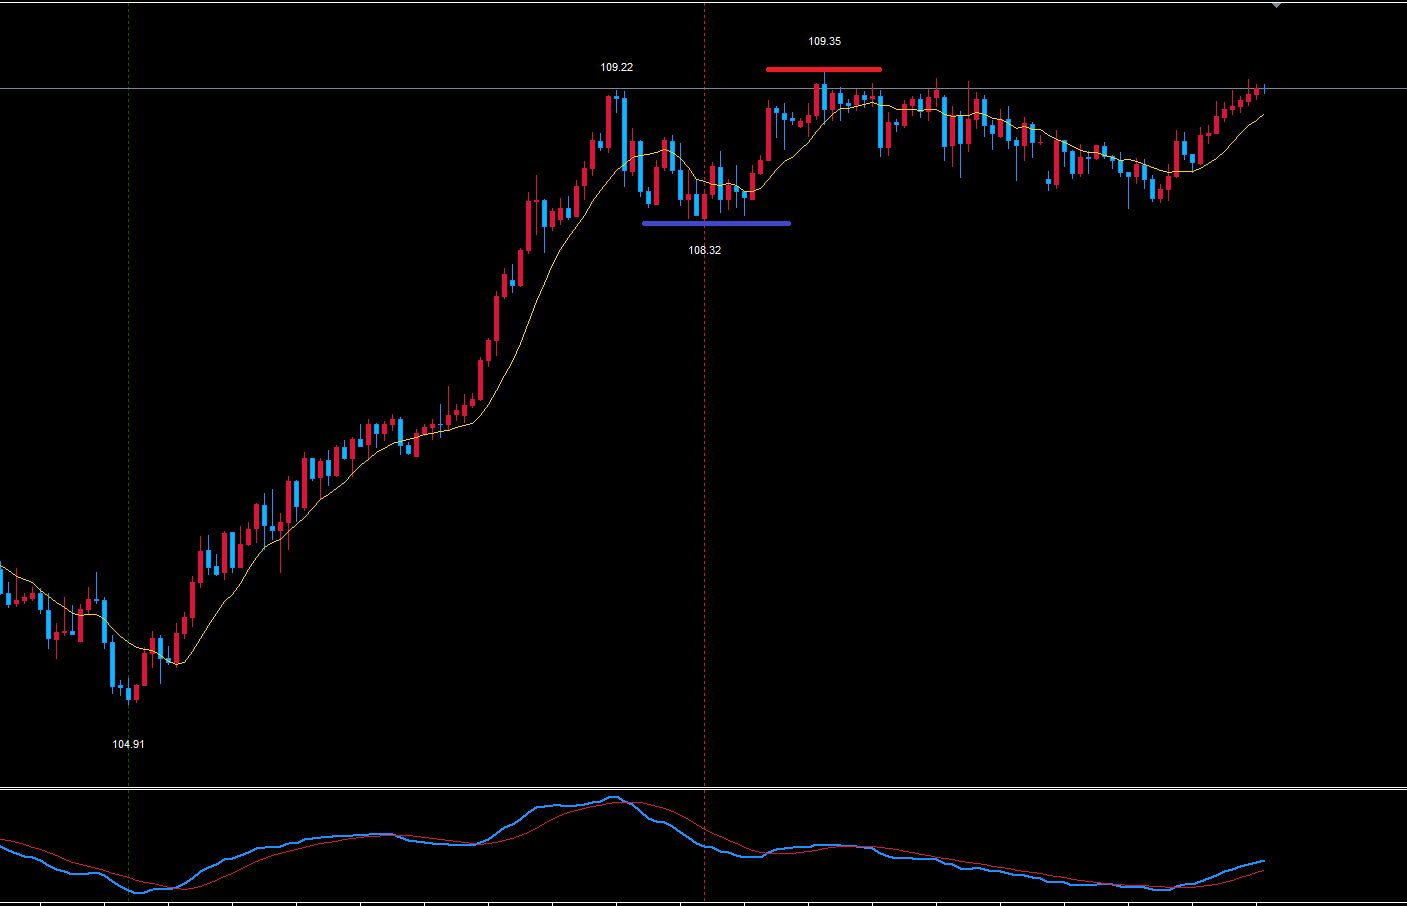Click the chart shift triangle marker

(1276, 6)
